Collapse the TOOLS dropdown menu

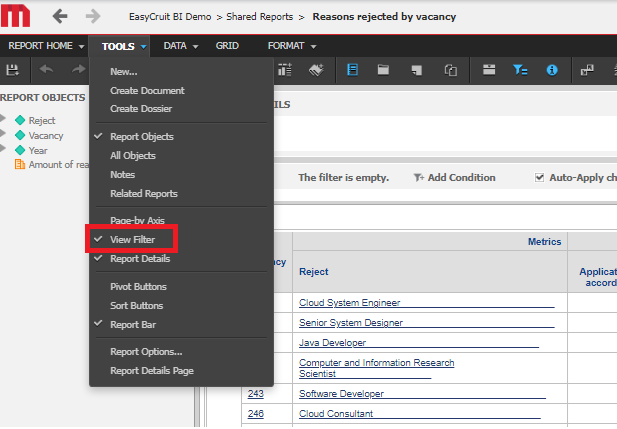[123, 46]
